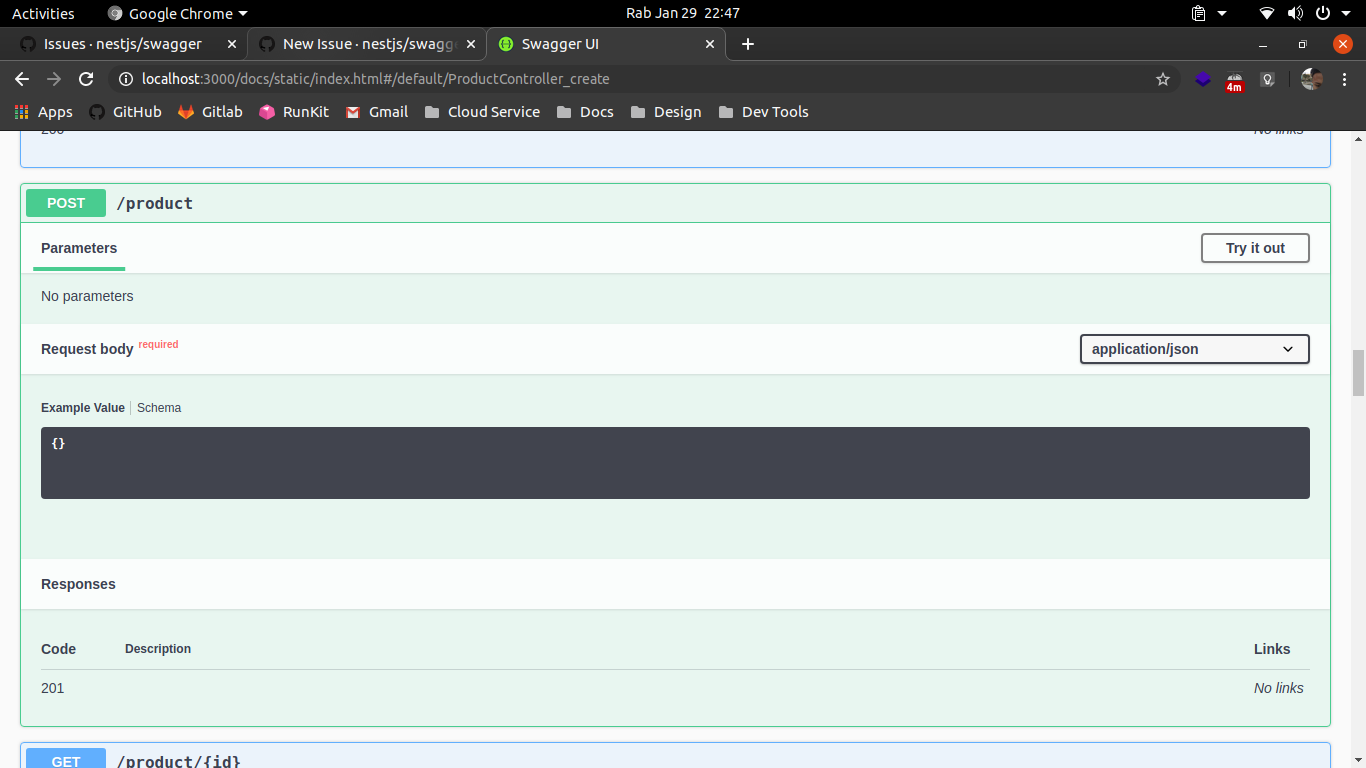
Task: Click the site info icon in address bar
Action: [126, 78]
